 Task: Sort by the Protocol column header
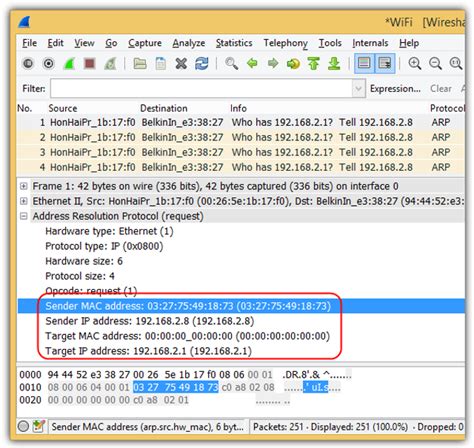tap(447, 108)
